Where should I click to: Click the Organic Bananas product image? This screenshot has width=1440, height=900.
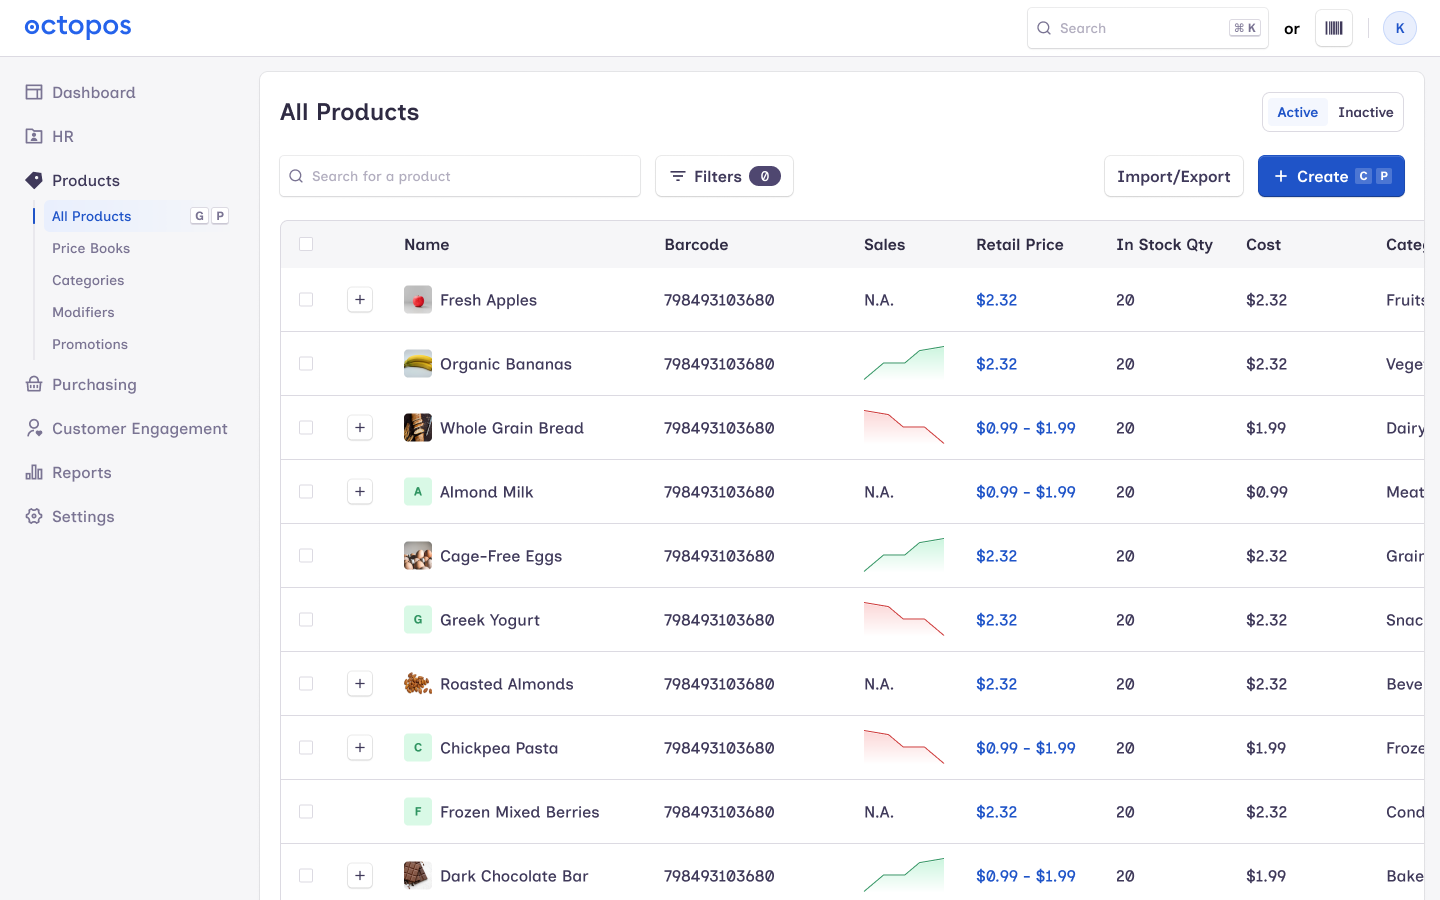tap(418, 364)
